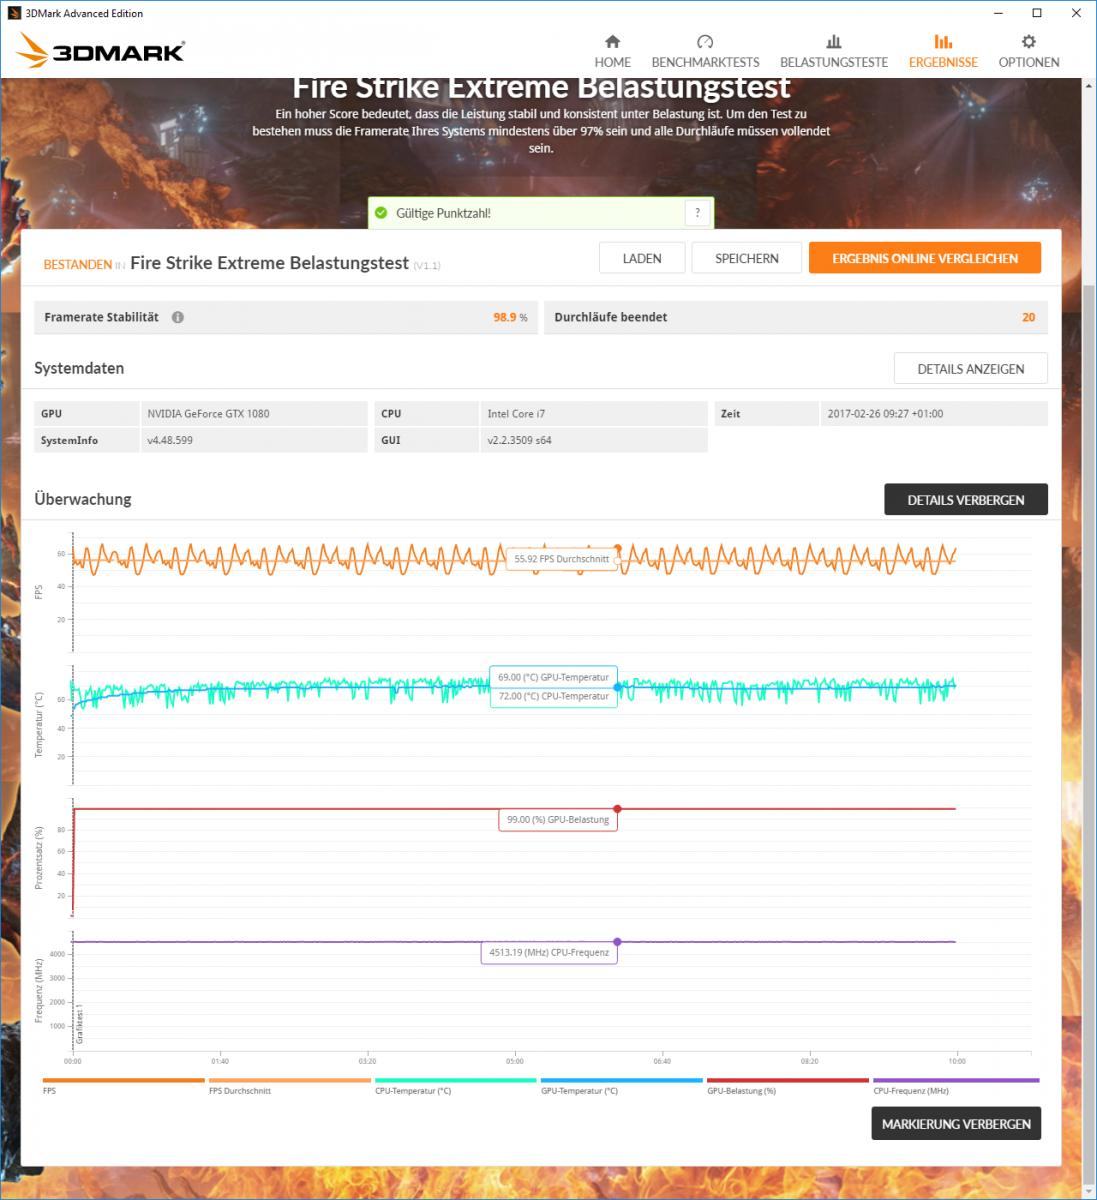Image resolution: width=1097 pixels, height=1200 pixels.
Task: Click the 98.9 % stability value
Action: tap(510, 317)
